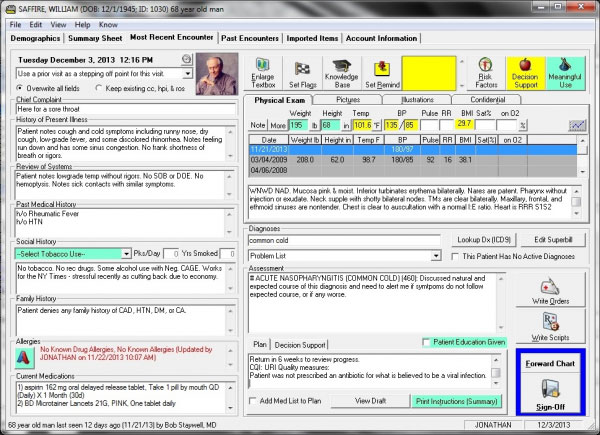Click Print Instructions (Summary) button
The height and width of the screenshot is (435, 600).
(x=457, y=401)
